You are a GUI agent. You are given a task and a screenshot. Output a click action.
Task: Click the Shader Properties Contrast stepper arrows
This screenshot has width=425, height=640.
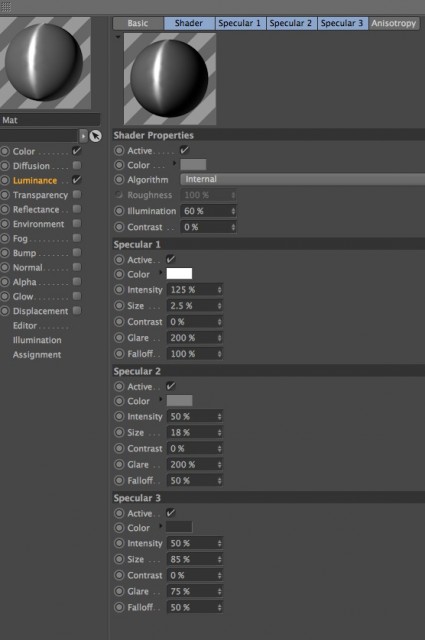233,227
